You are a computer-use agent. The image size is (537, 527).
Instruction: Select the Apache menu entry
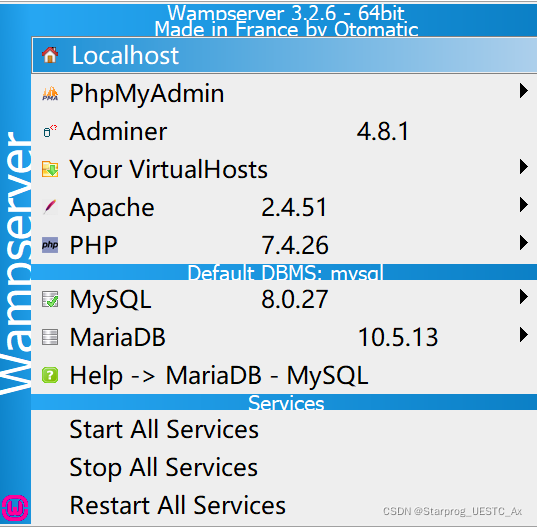coord(284,207)
